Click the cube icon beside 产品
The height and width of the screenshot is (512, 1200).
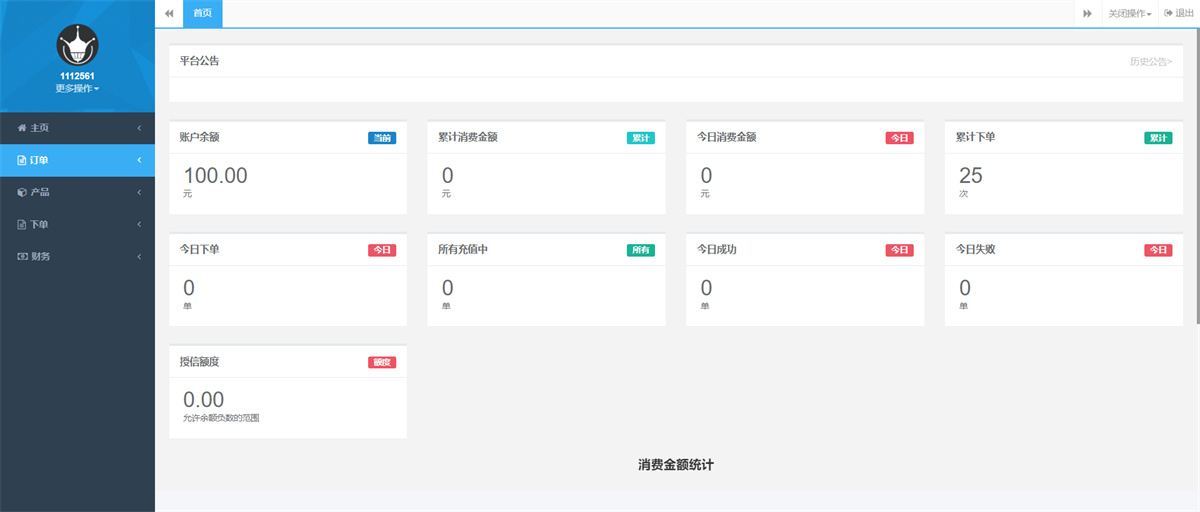[22, 192]
